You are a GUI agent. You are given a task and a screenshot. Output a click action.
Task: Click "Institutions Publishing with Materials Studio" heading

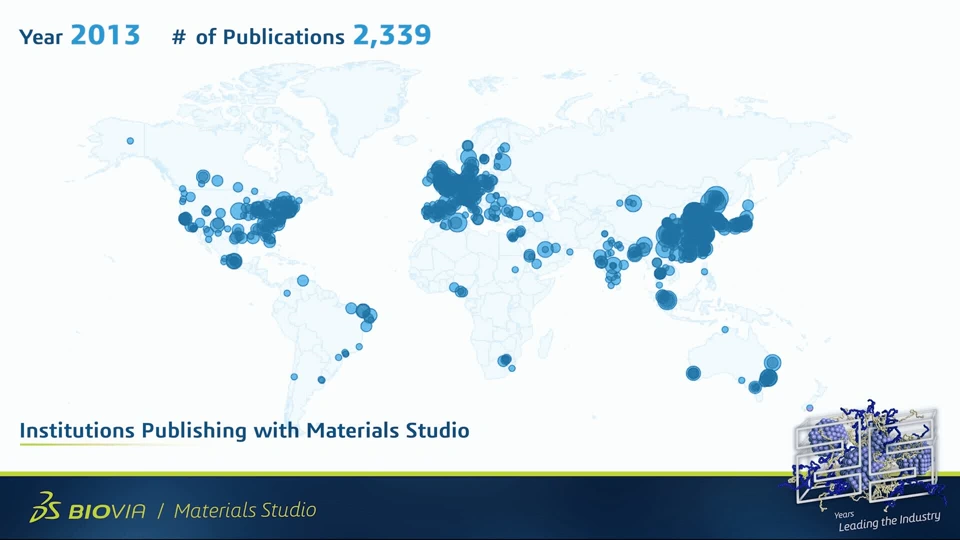244,430
